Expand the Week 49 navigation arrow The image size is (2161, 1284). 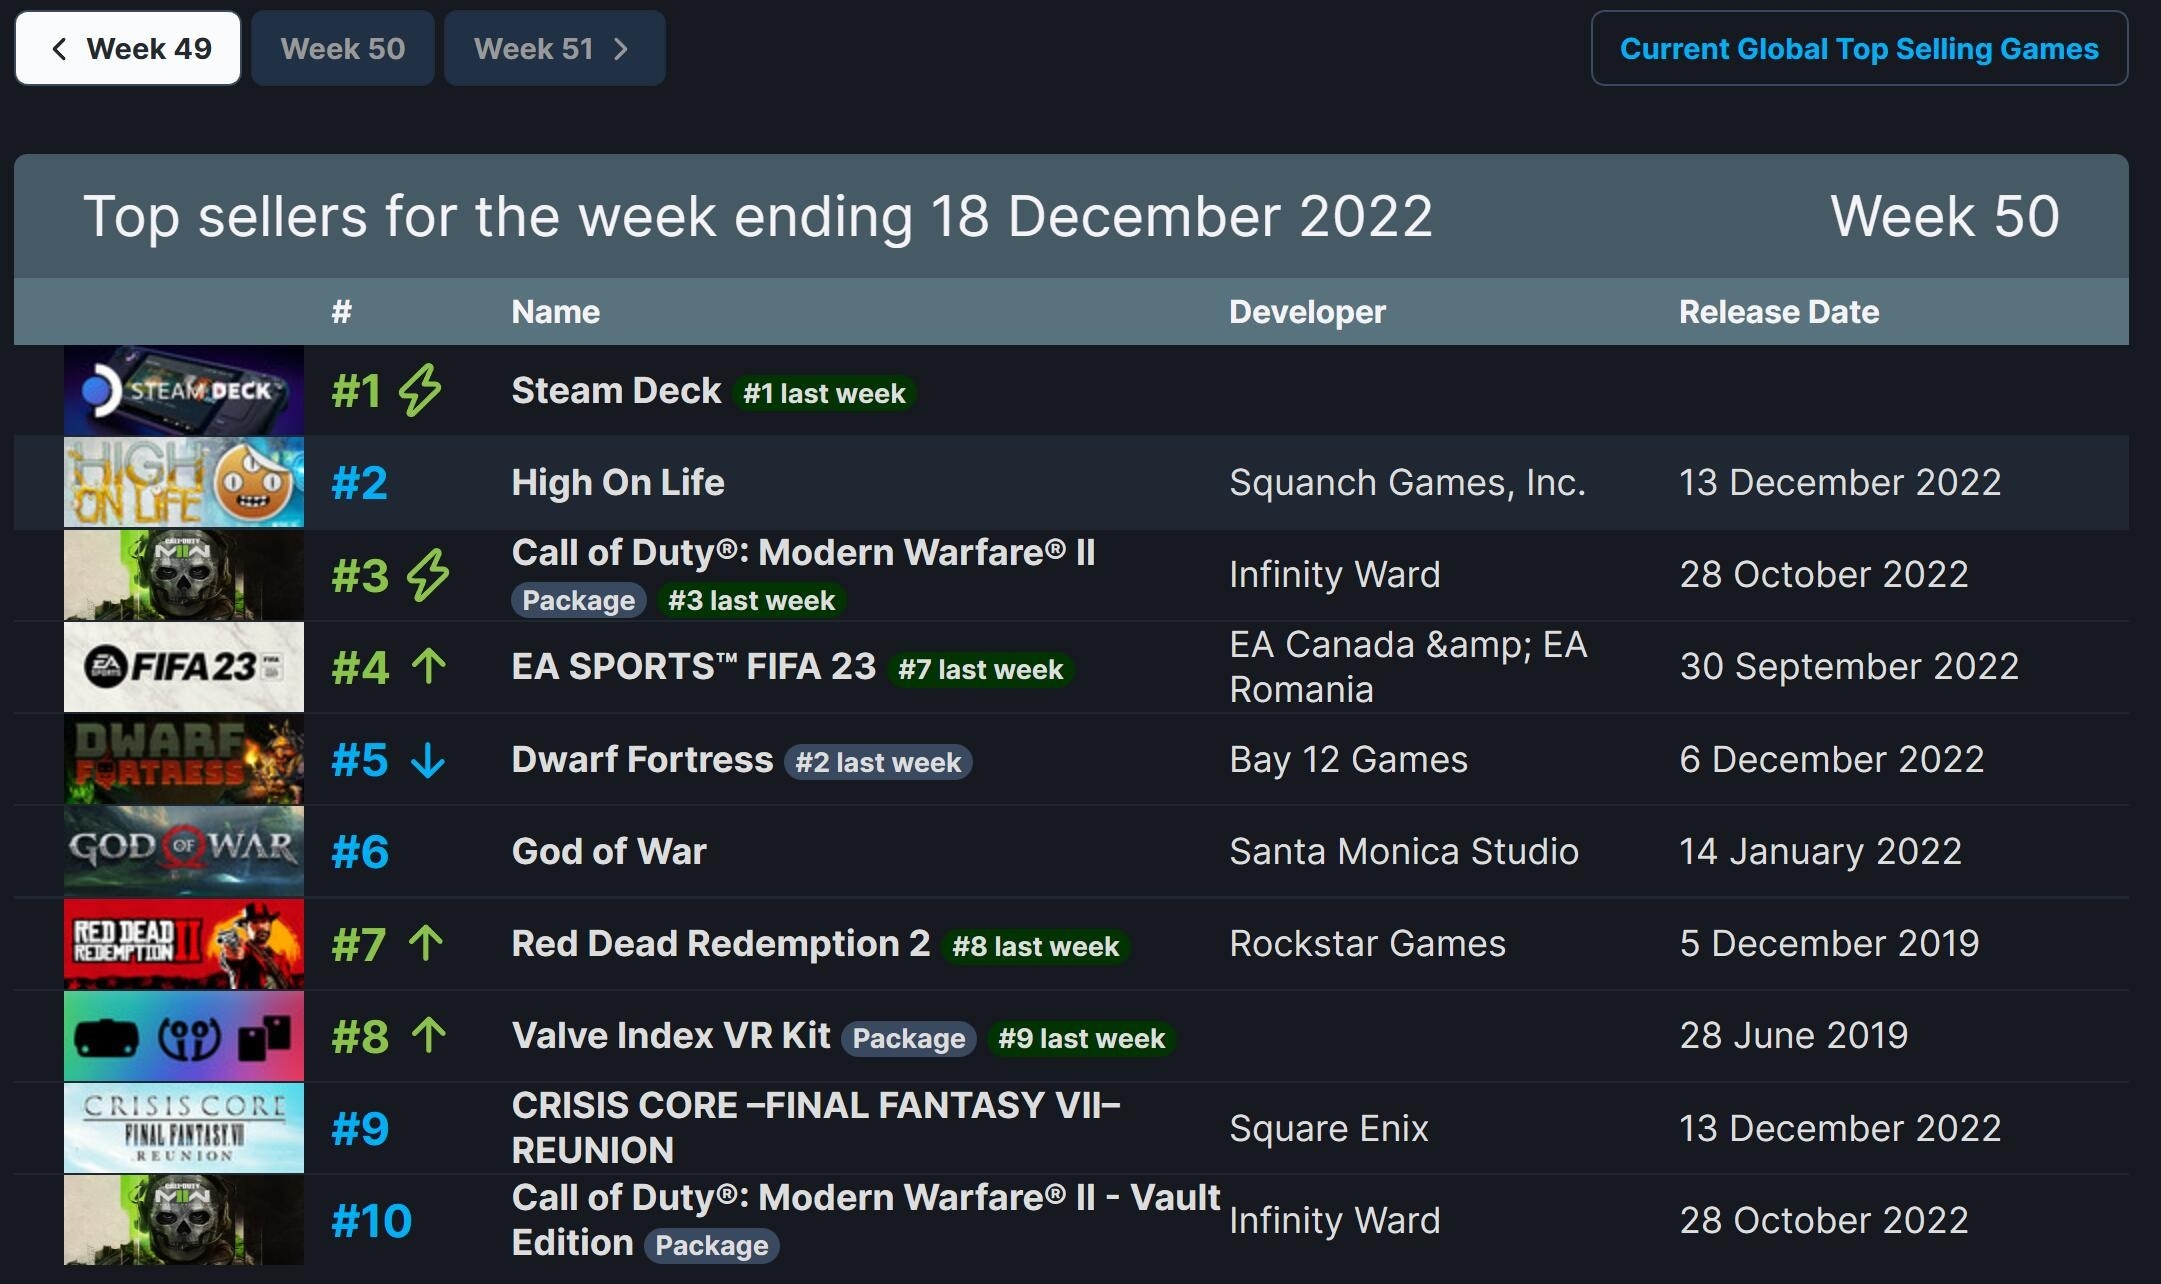click(x=55, y=47)
